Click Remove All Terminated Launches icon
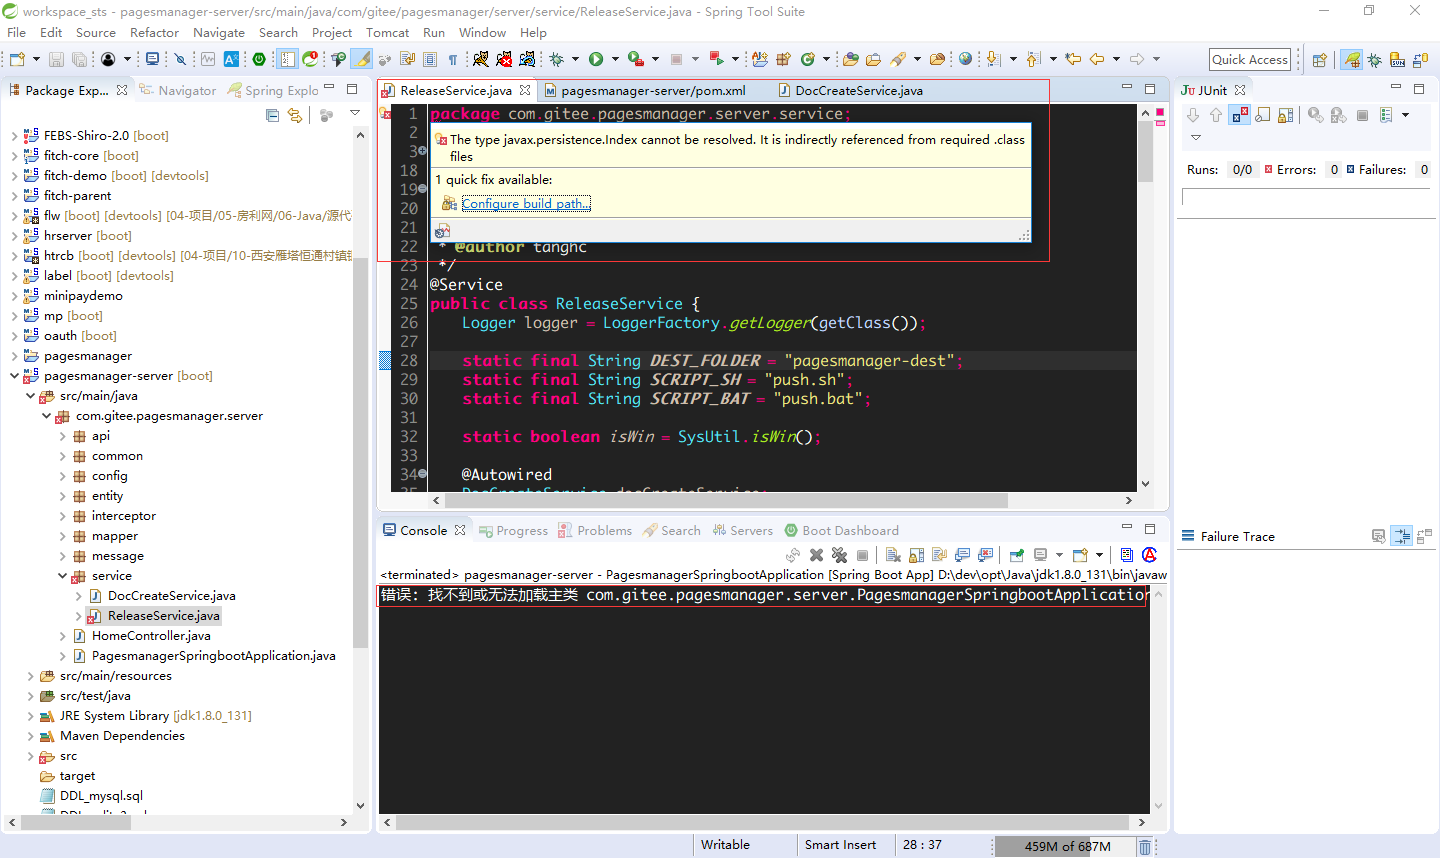Screen dimensions: 1440x858 pos(840,555)
